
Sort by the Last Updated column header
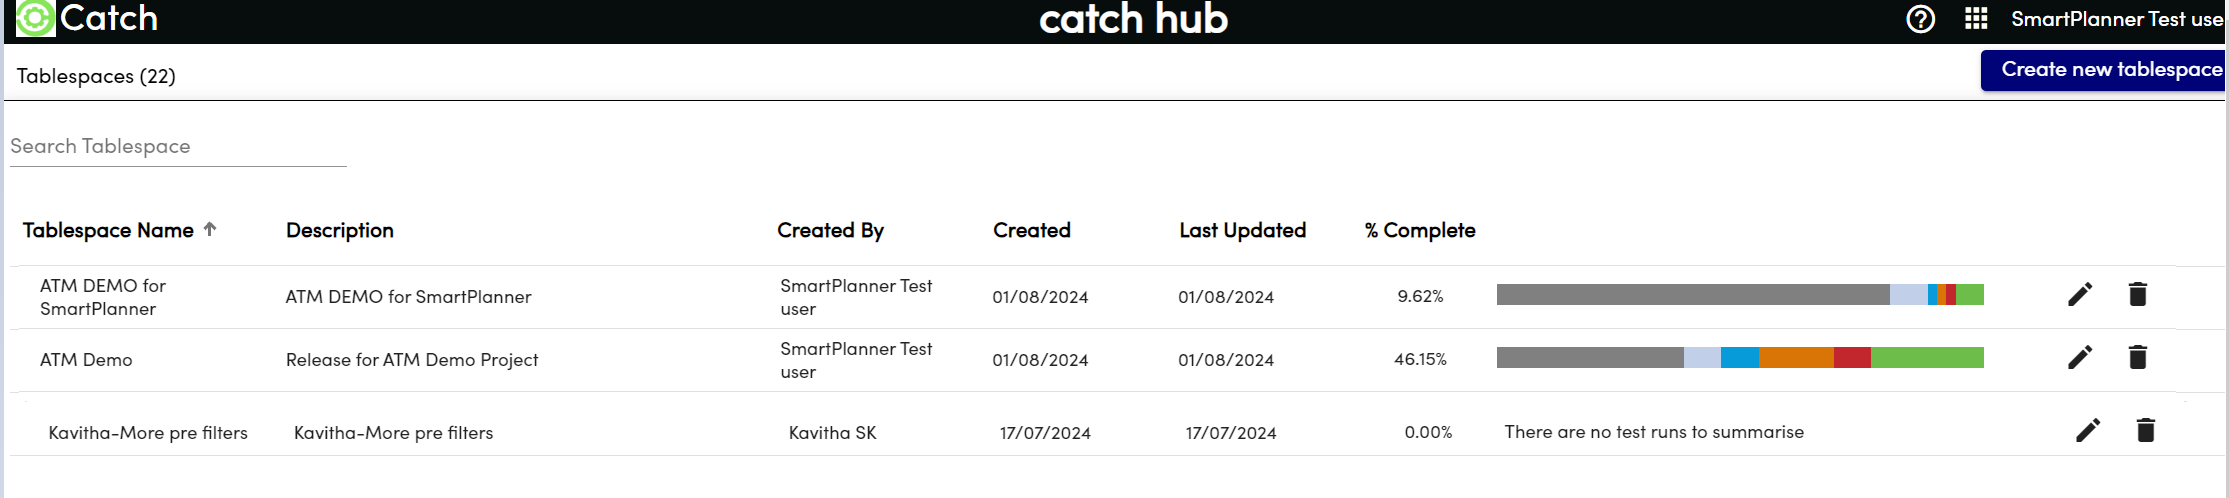coord(1242,230)
